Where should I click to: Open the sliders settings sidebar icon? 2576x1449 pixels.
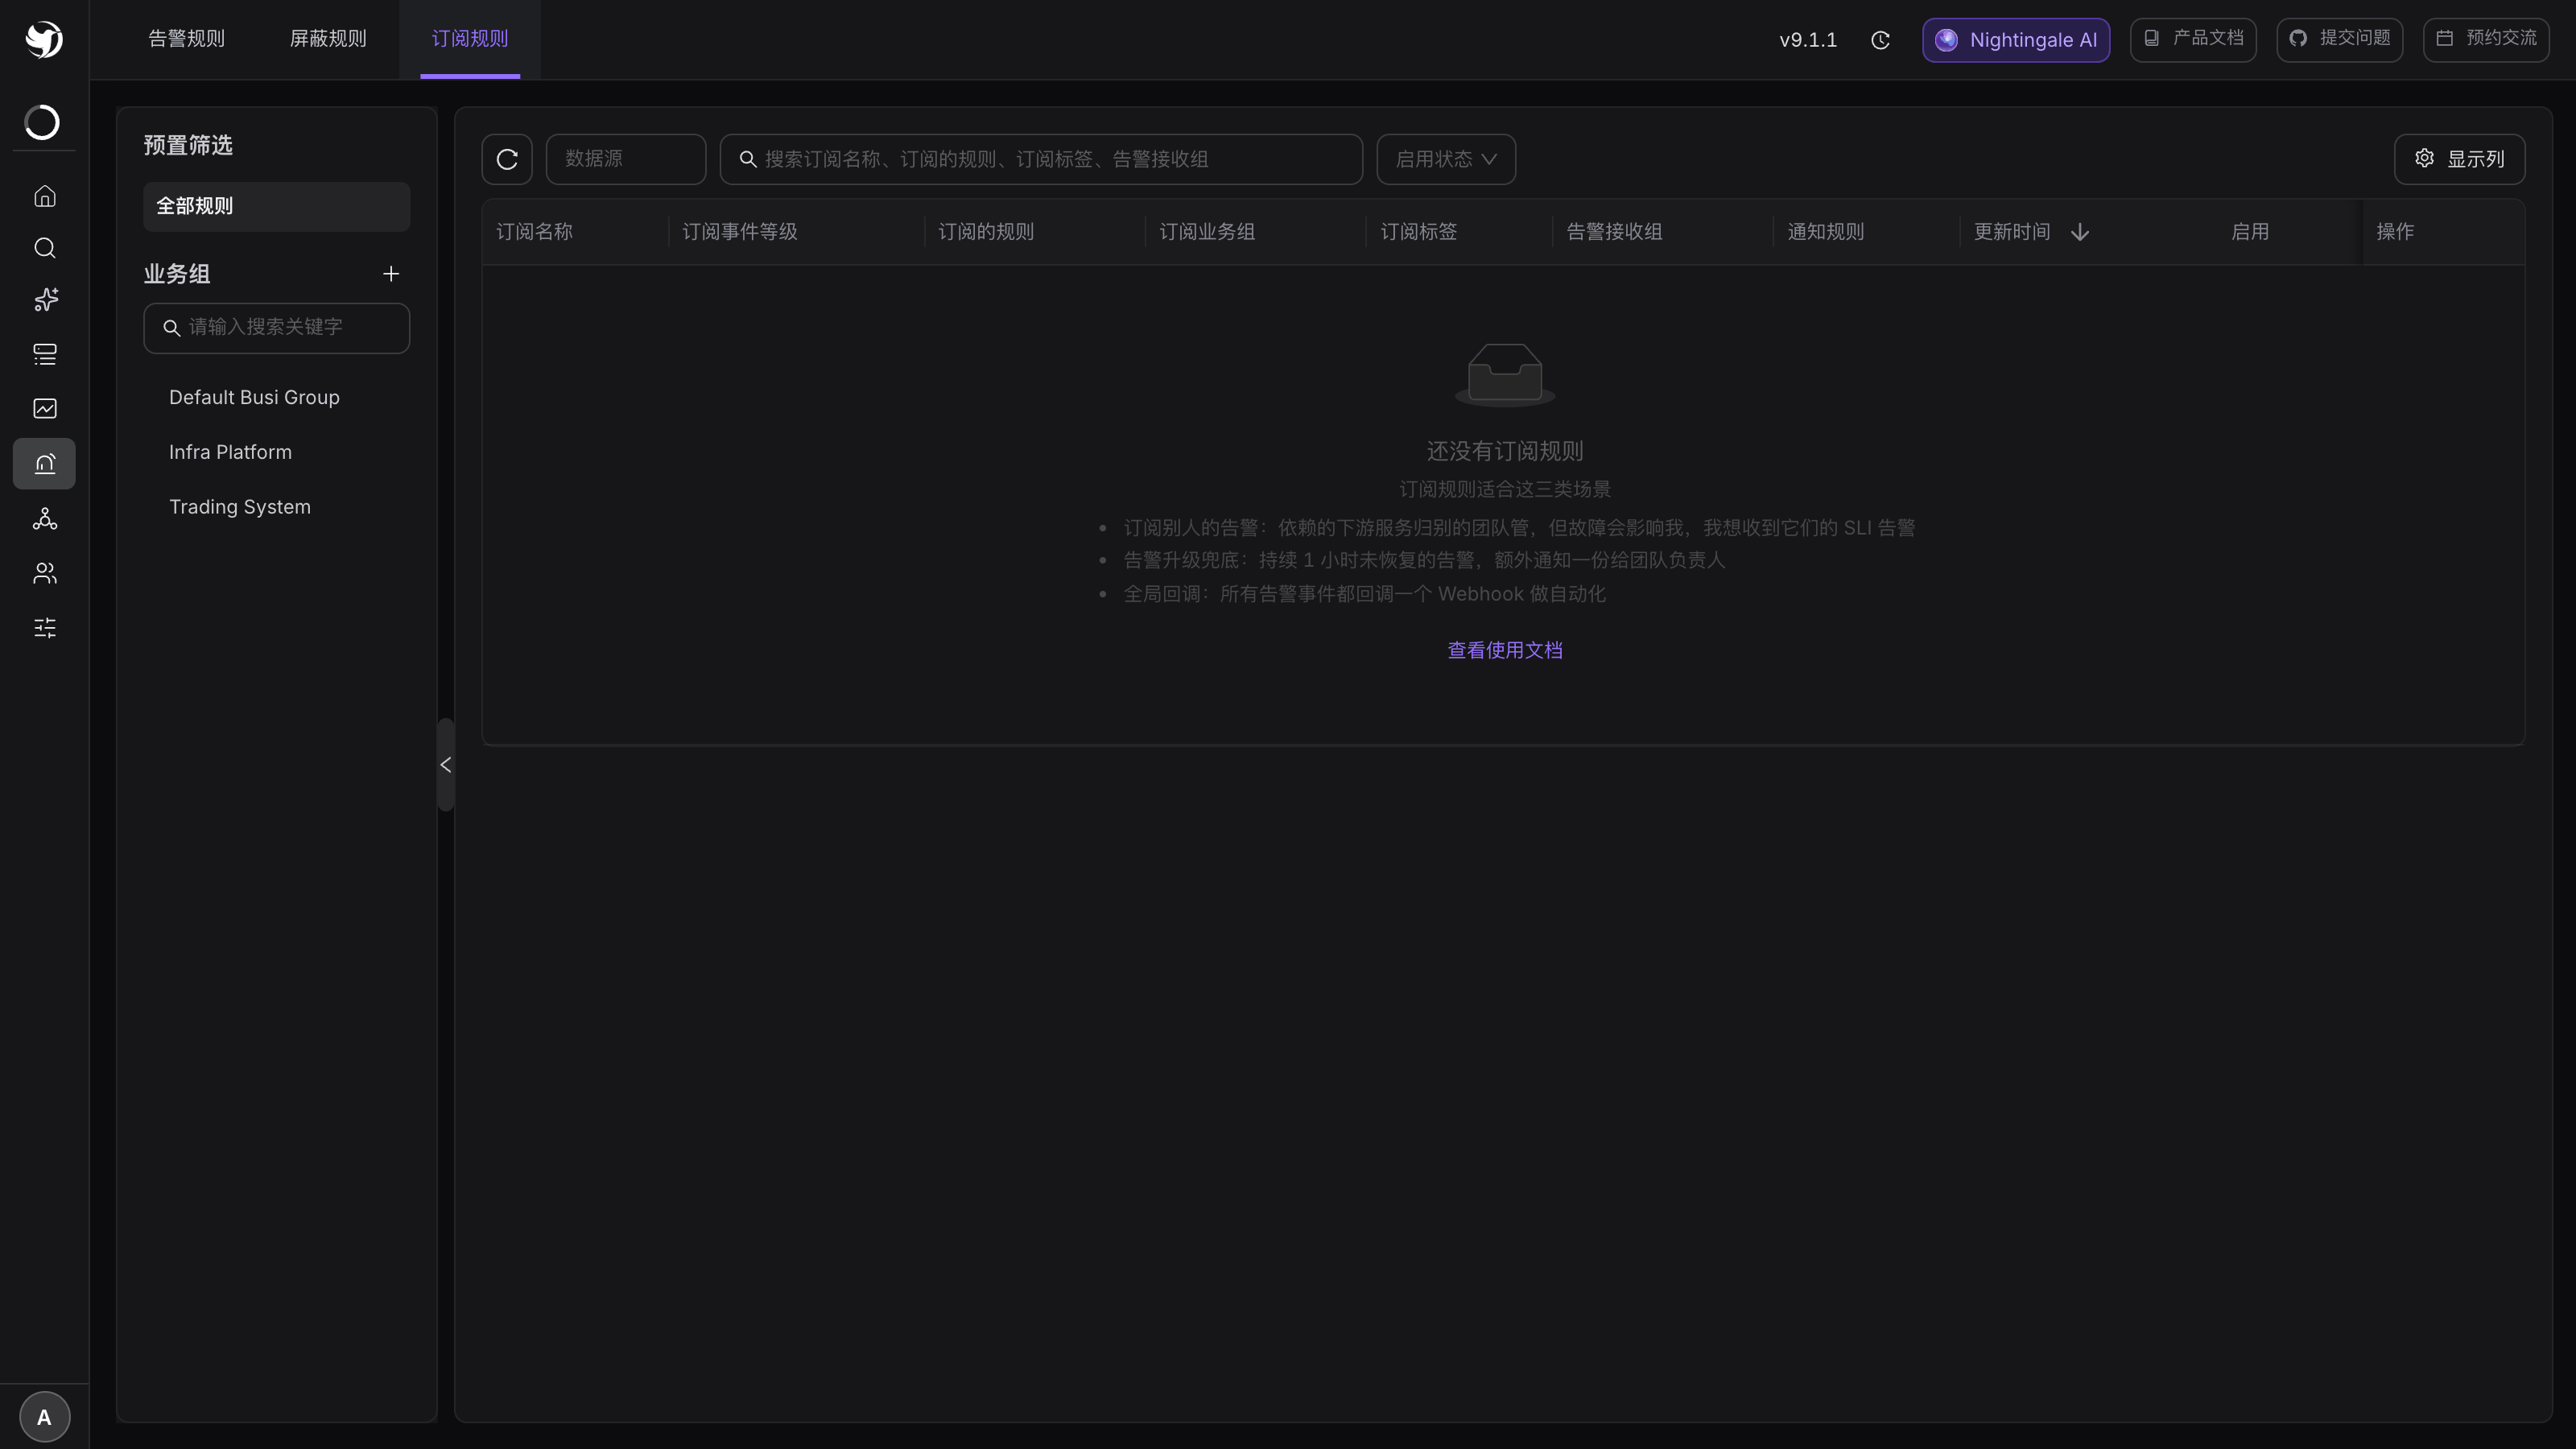tap(44, 628)
